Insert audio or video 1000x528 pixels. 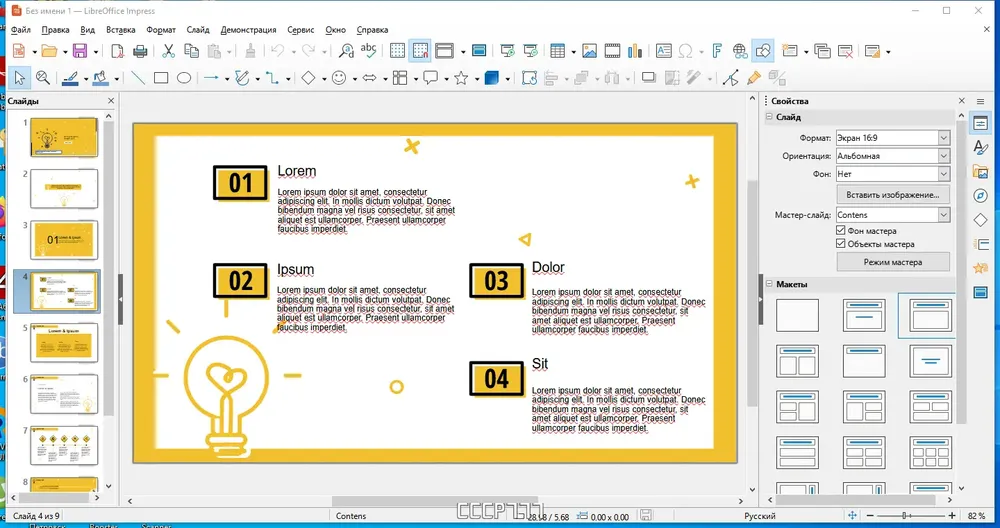tap(612, 51)
